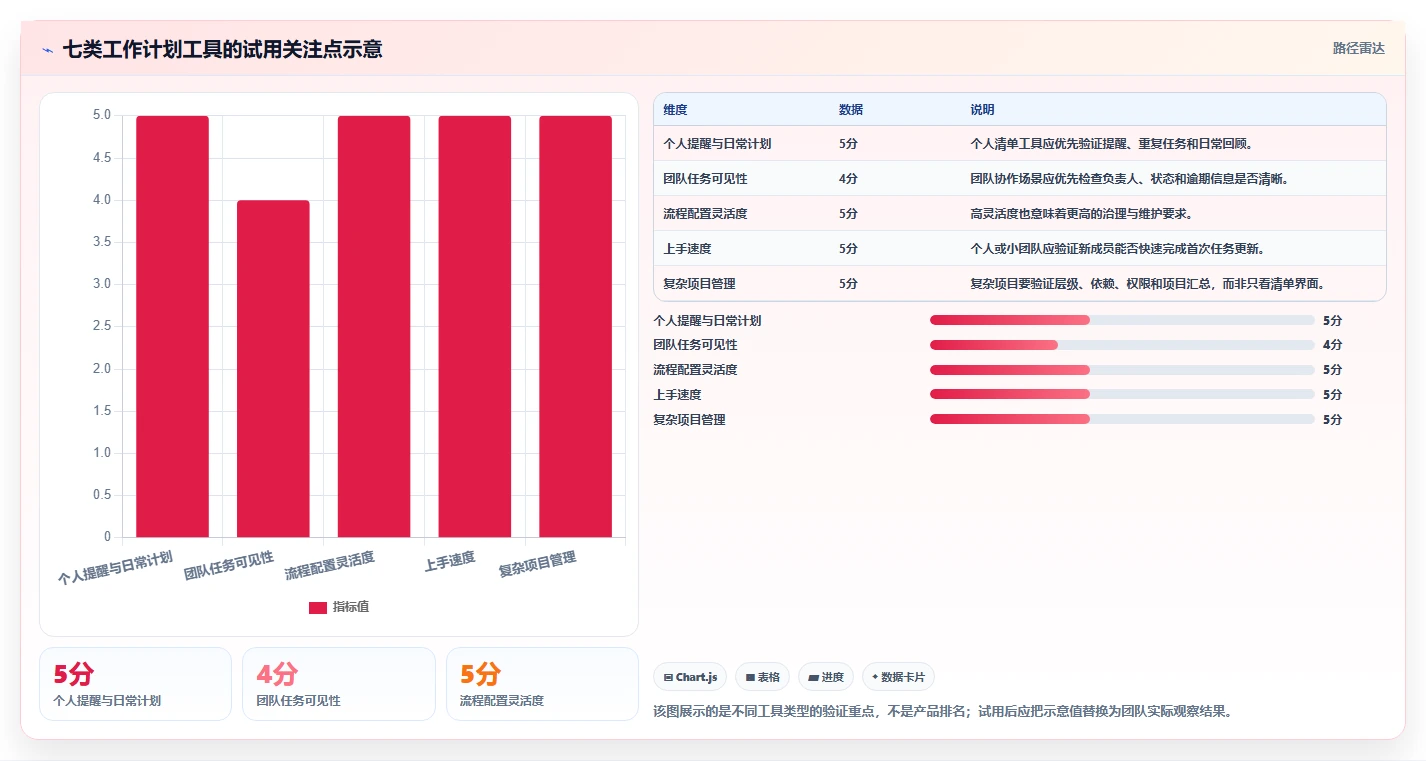Click the lightning icon beside the title
Image resolution: width=1426 pixels, height=761 pixels.
[x=48, y=50]
